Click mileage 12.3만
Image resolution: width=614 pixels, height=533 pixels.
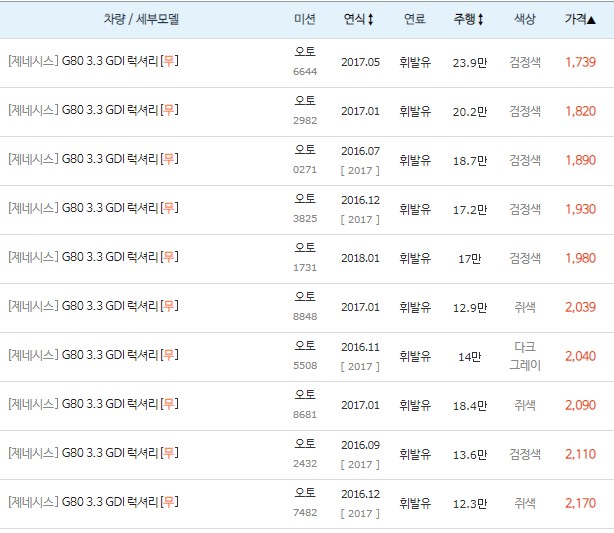470,503
